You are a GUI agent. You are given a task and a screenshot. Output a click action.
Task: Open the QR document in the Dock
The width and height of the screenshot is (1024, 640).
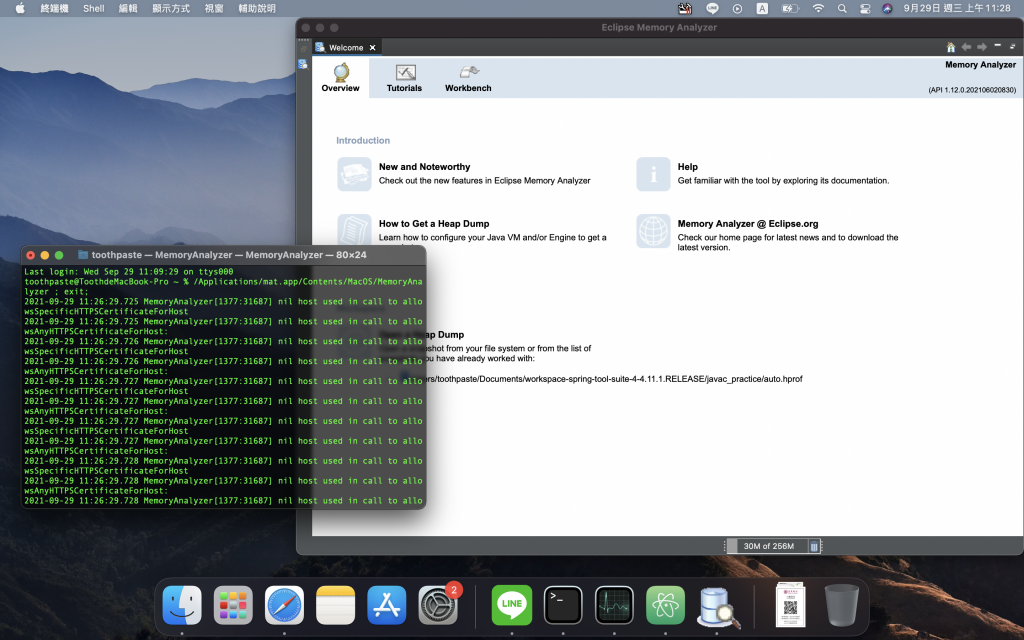coord(790,605)
